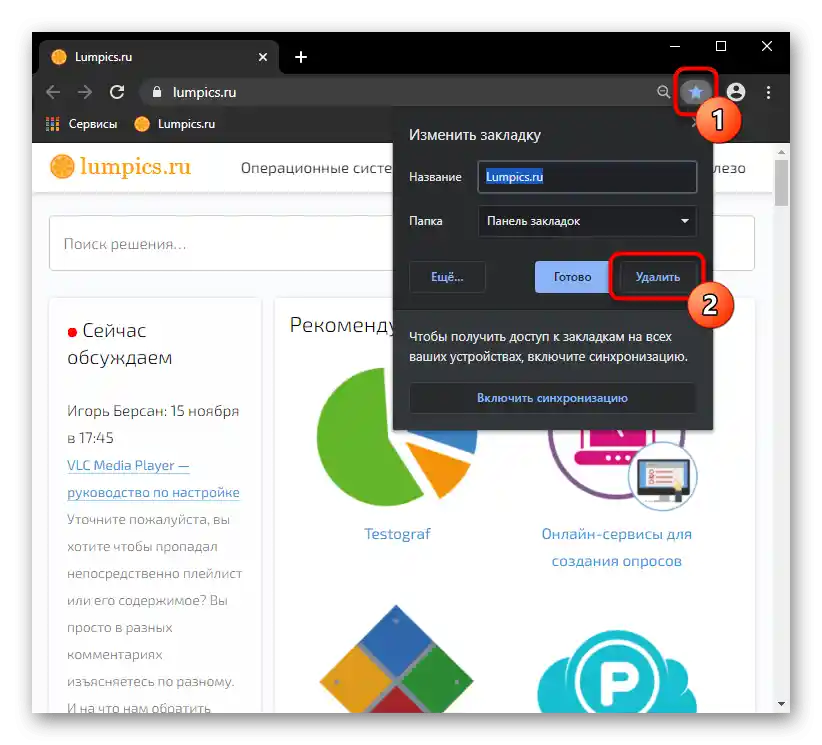Maximize the browser window
The image size is (822, 745).
721,47
